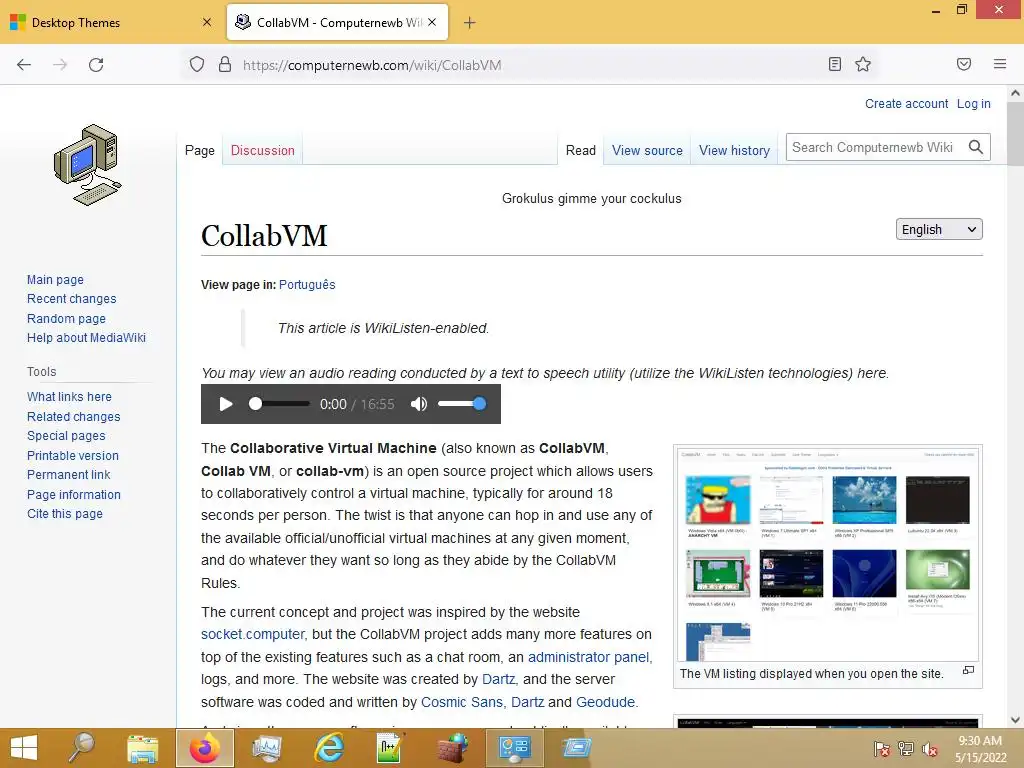Switch to the Desktop Themes tab
Viewport: 1024px width, 768px height.
click(x=111, y=22)
